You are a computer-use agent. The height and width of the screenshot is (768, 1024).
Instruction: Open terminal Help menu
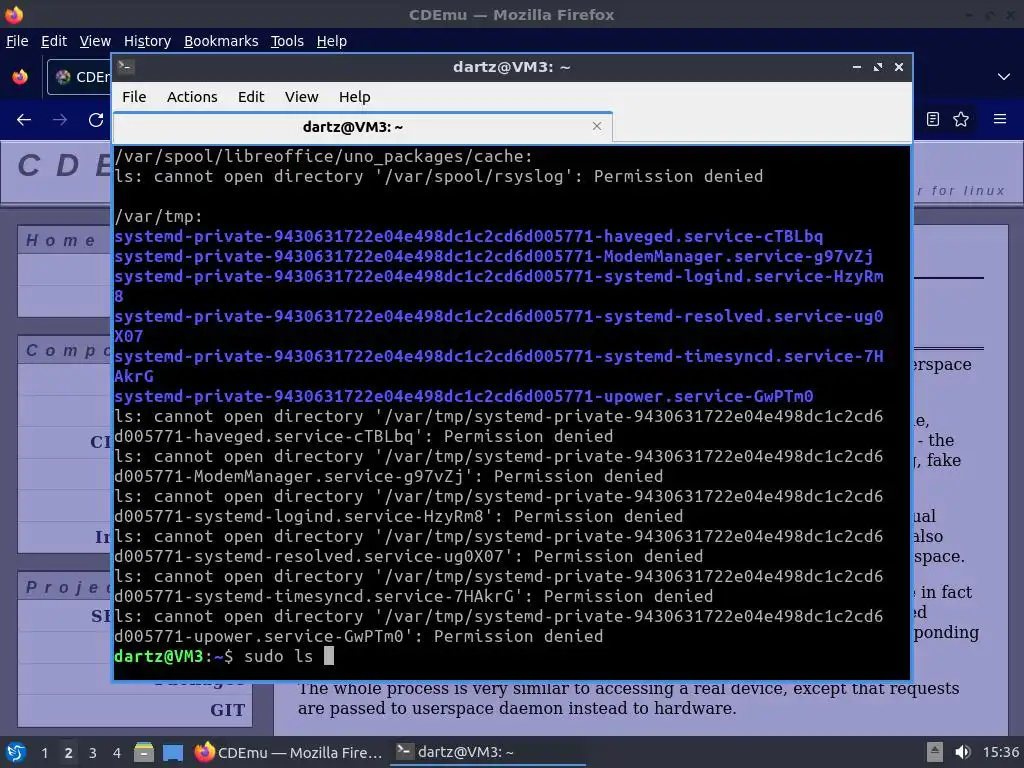click(x=355, y=97)
